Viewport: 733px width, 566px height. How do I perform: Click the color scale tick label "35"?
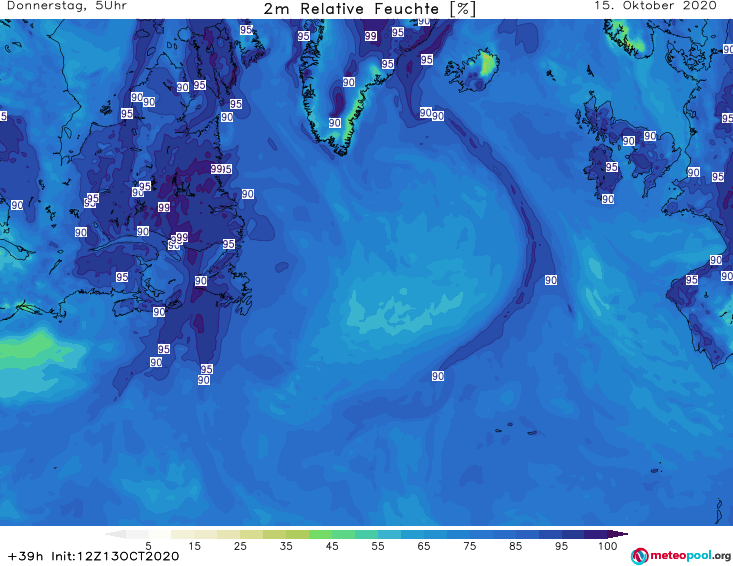[286, 546]
